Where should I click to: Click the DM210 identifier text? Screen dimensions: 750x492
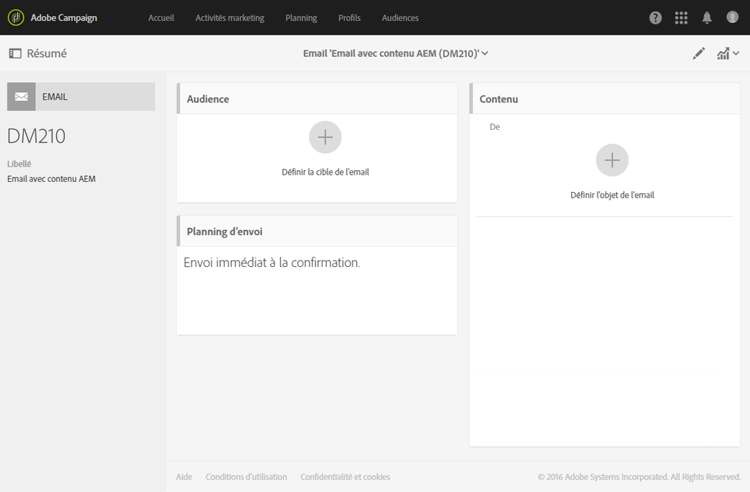click(x=36, y=136)
